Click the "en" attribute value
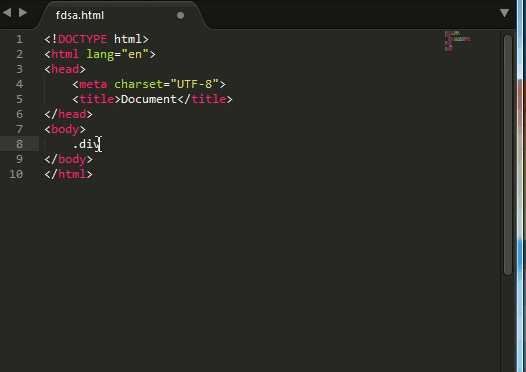 [x=135, y=54]
